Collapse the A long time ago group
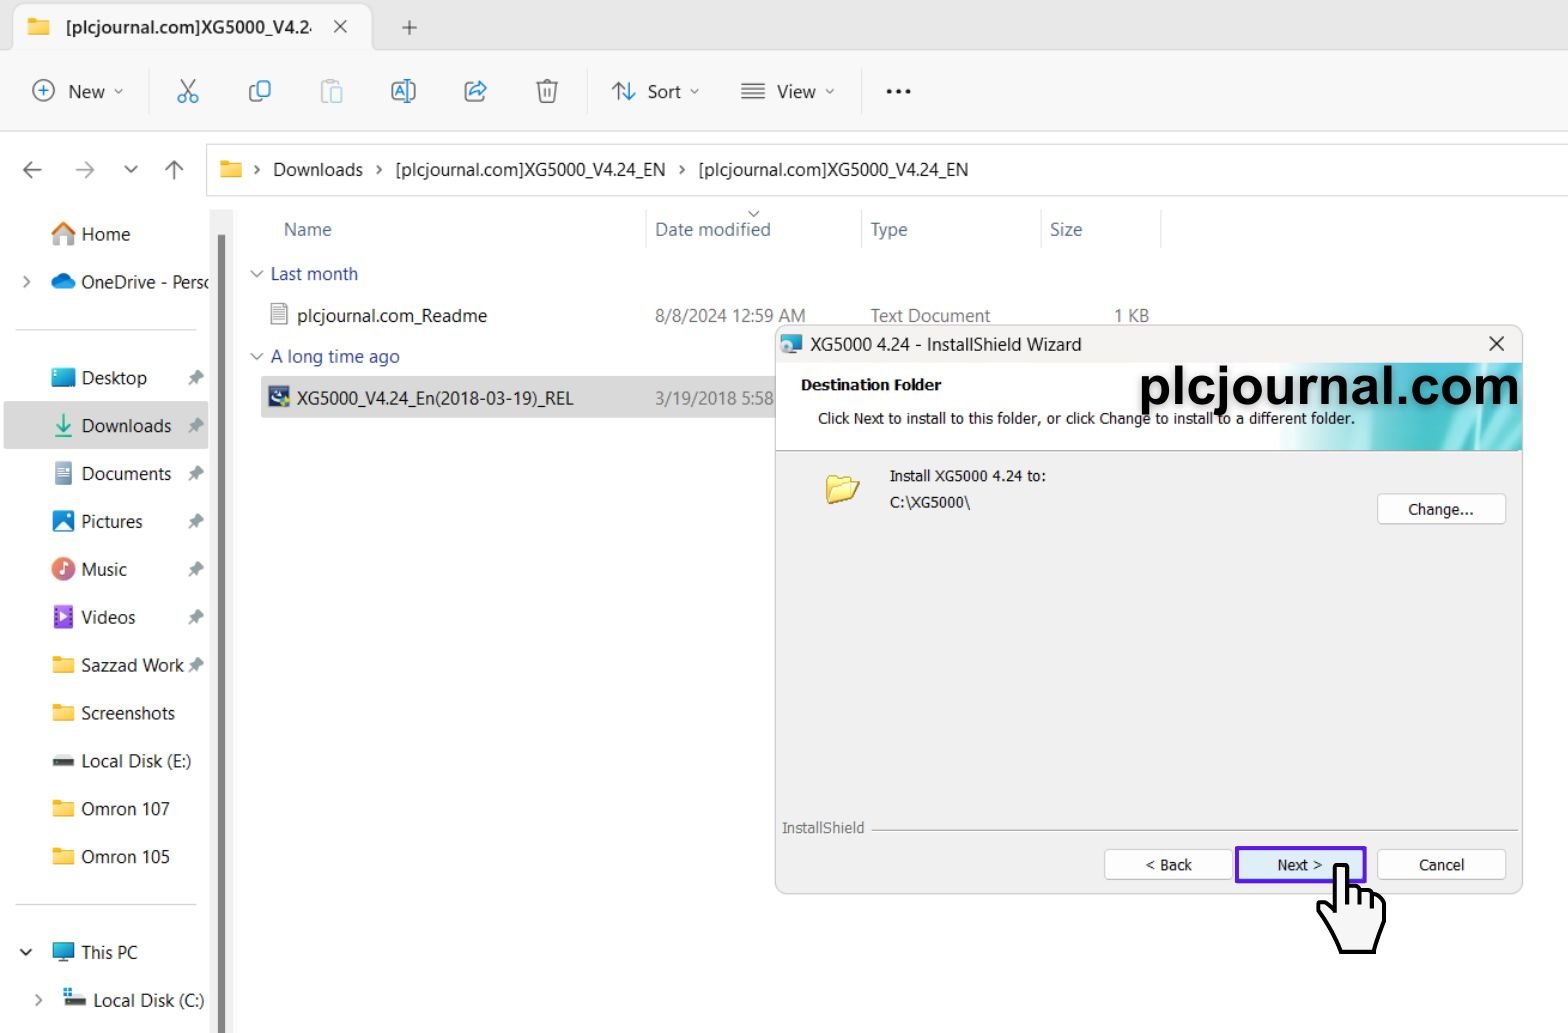 (257, 357)
